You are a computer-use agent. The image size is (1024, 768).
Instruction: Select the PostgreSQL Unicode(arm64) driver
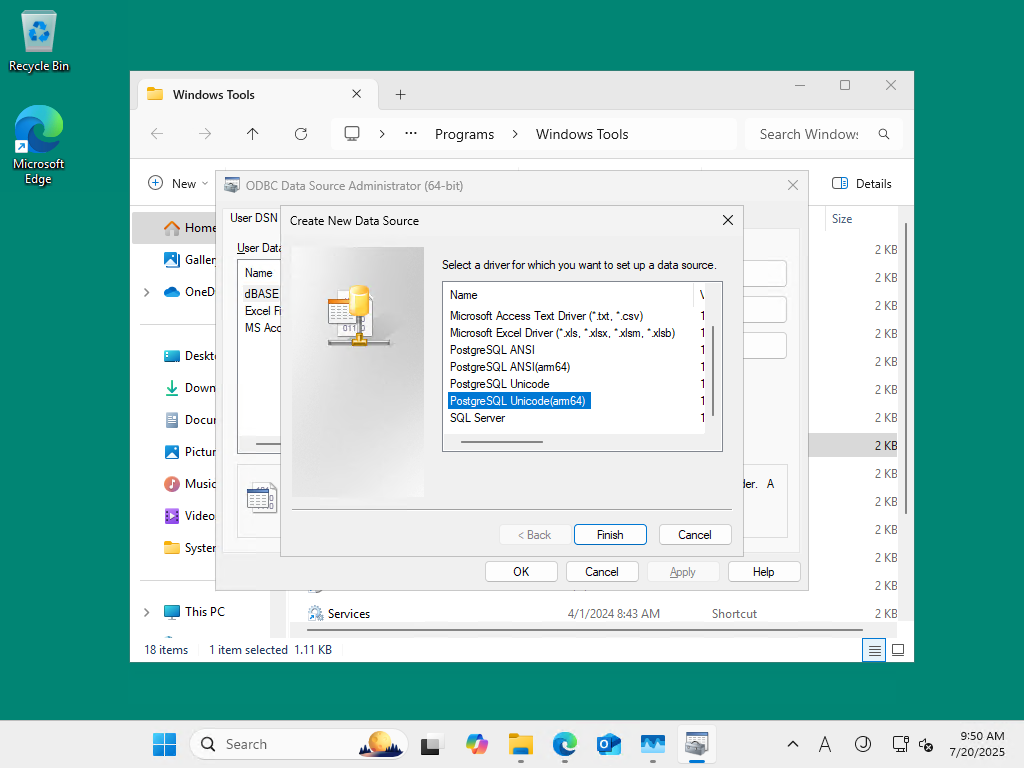click(519, 401)
